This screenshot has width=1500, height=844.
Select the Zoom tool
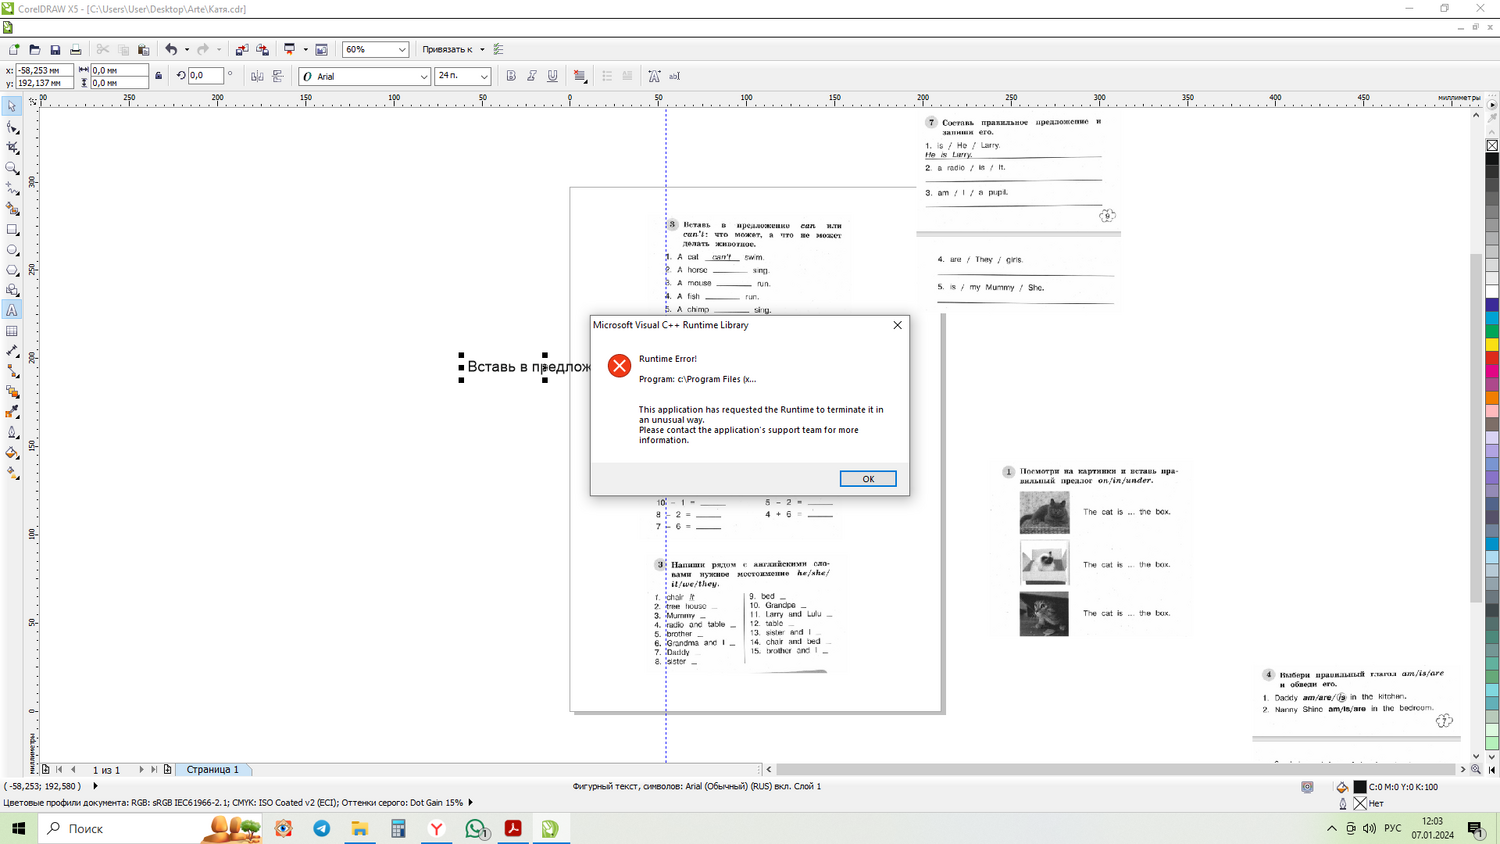[x=12, y=168]
